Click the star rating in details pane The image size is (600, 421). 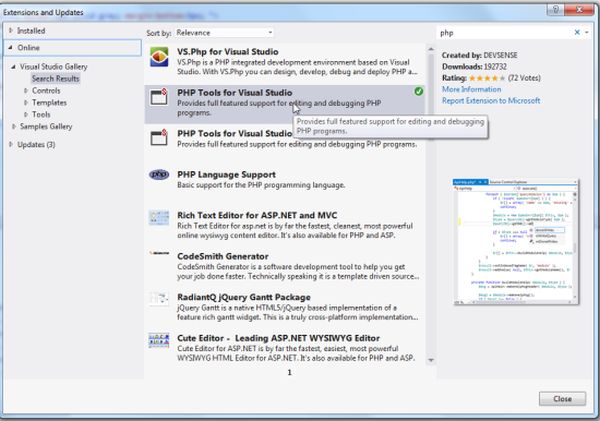[x=487, y=78]
